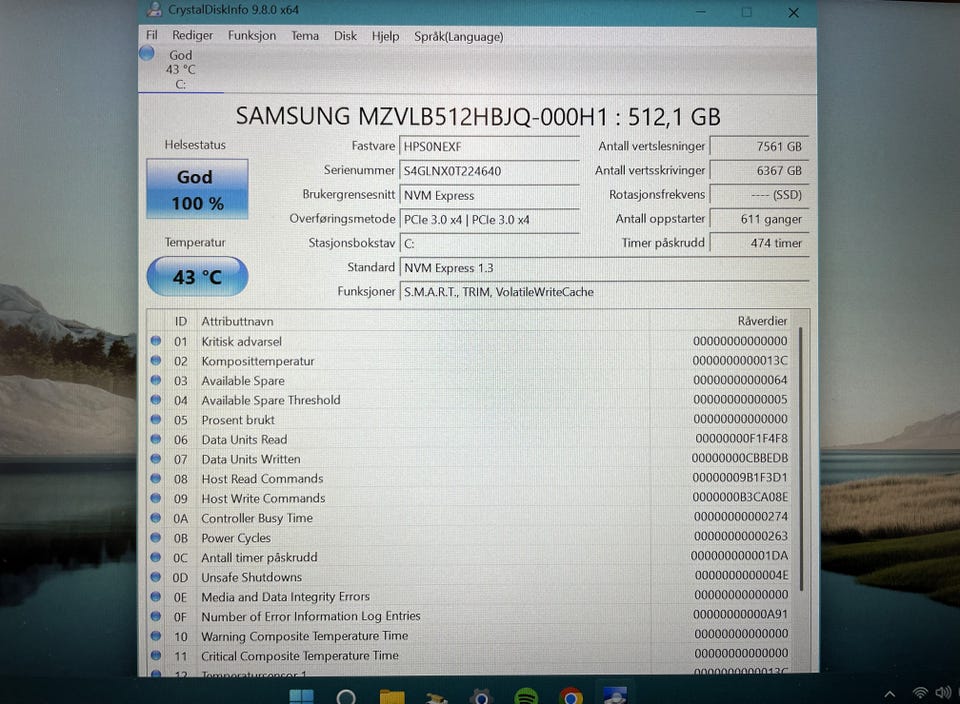Open Google Chrome from the taskbar
Screen dimensions: 960x704
coord(571,697)
